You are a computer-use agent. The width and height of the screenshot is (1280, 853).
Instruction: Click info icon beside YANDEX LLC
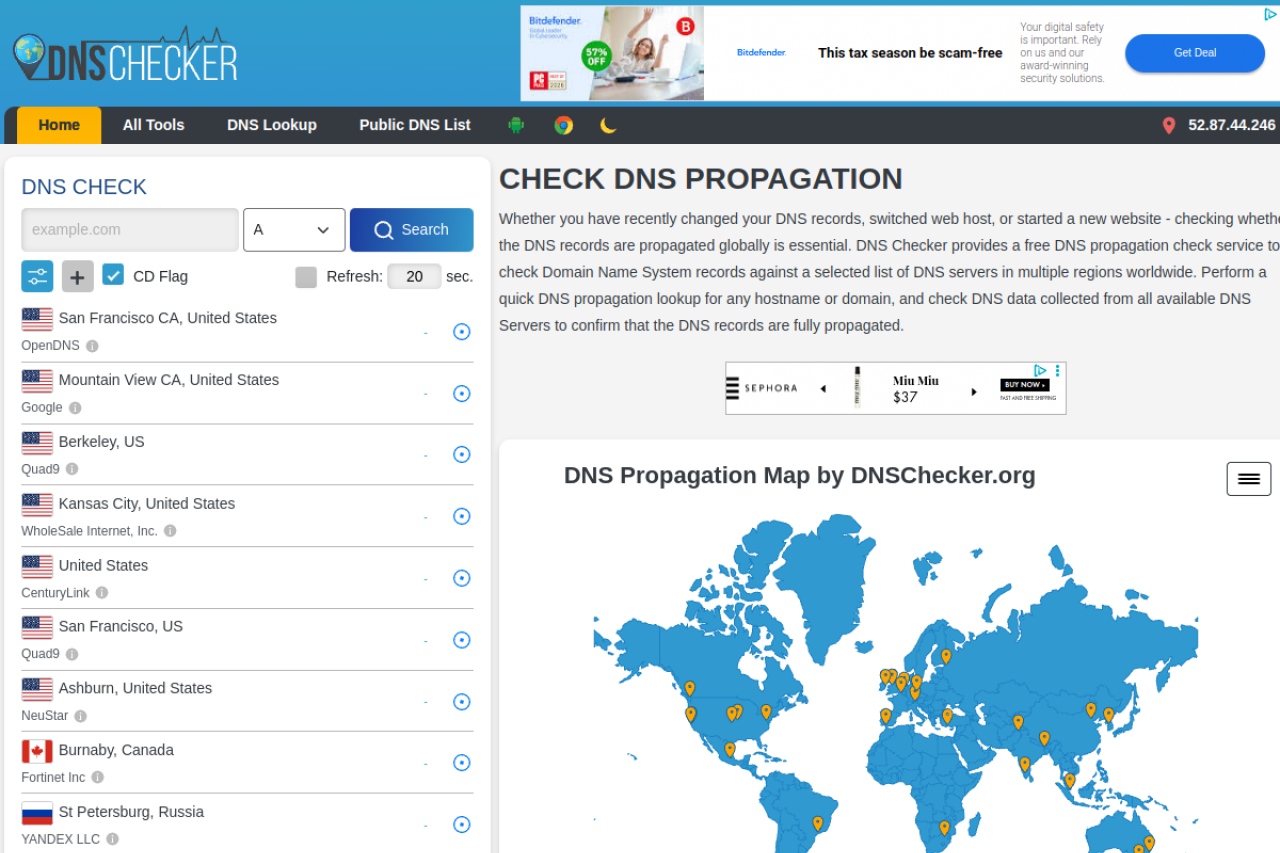pyautogui.click(x=113, y=839)
